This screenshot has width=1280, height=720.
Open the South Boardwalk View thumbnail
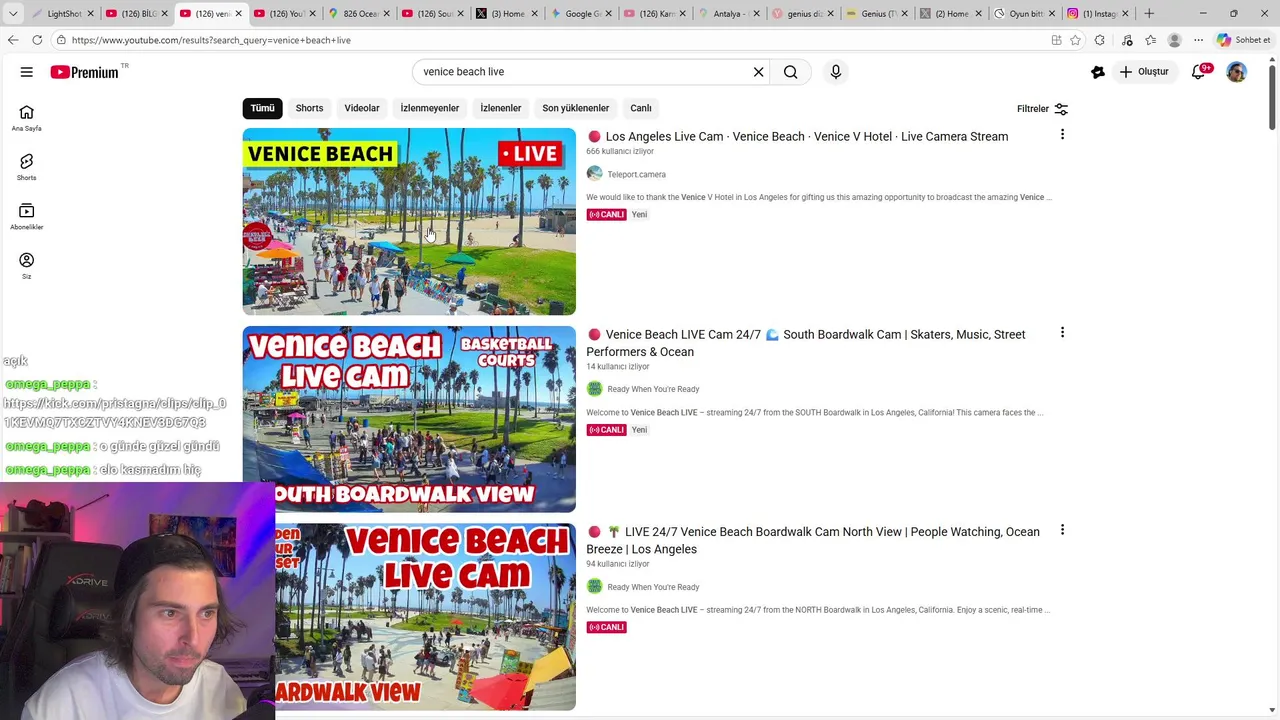(x=409, y=419)
